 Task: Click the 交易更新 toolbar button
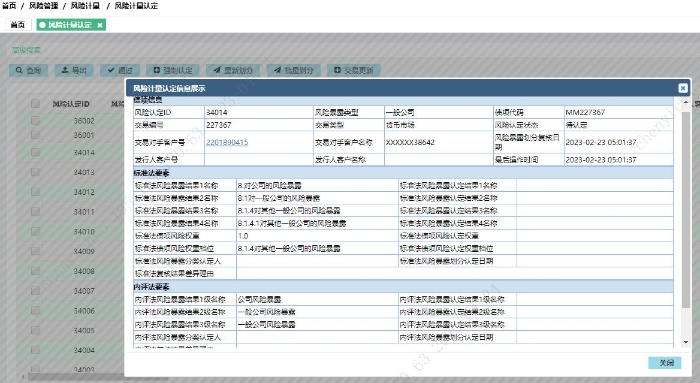pyautogui.click(x=354, y=71)
